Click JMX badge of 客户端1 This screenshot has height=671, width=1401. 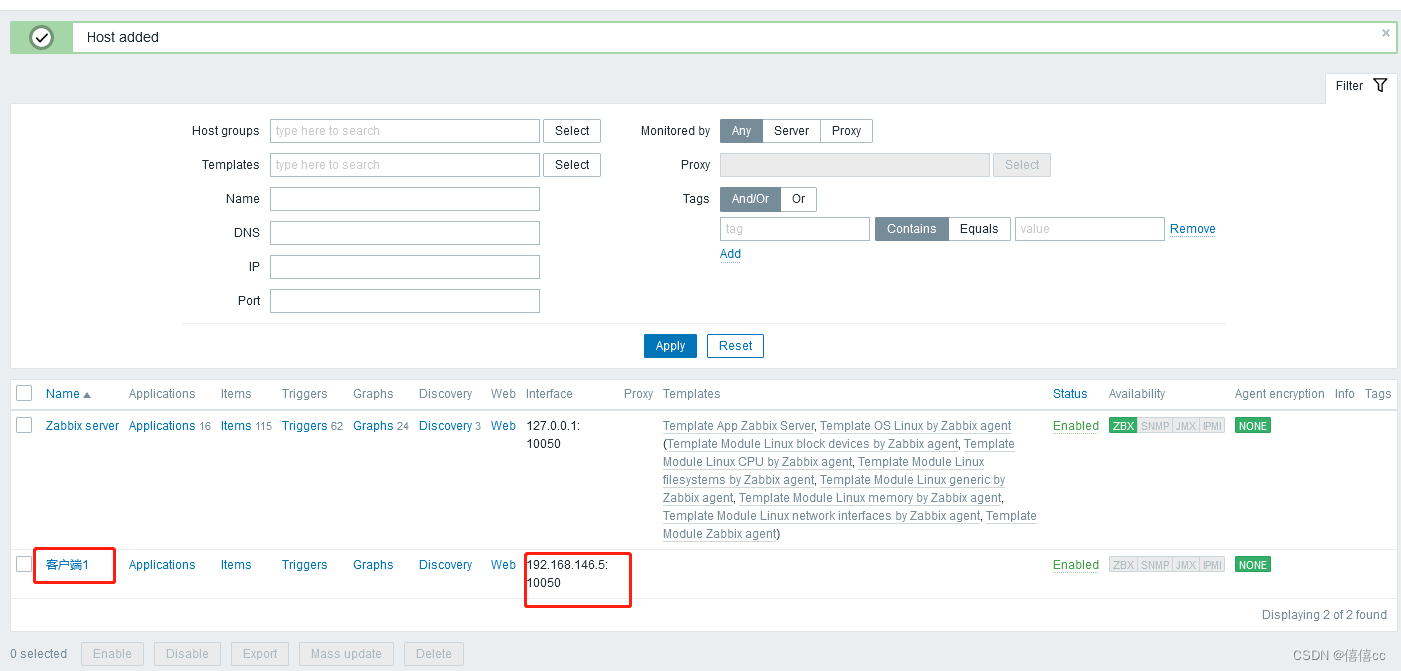pos(1186,565)
